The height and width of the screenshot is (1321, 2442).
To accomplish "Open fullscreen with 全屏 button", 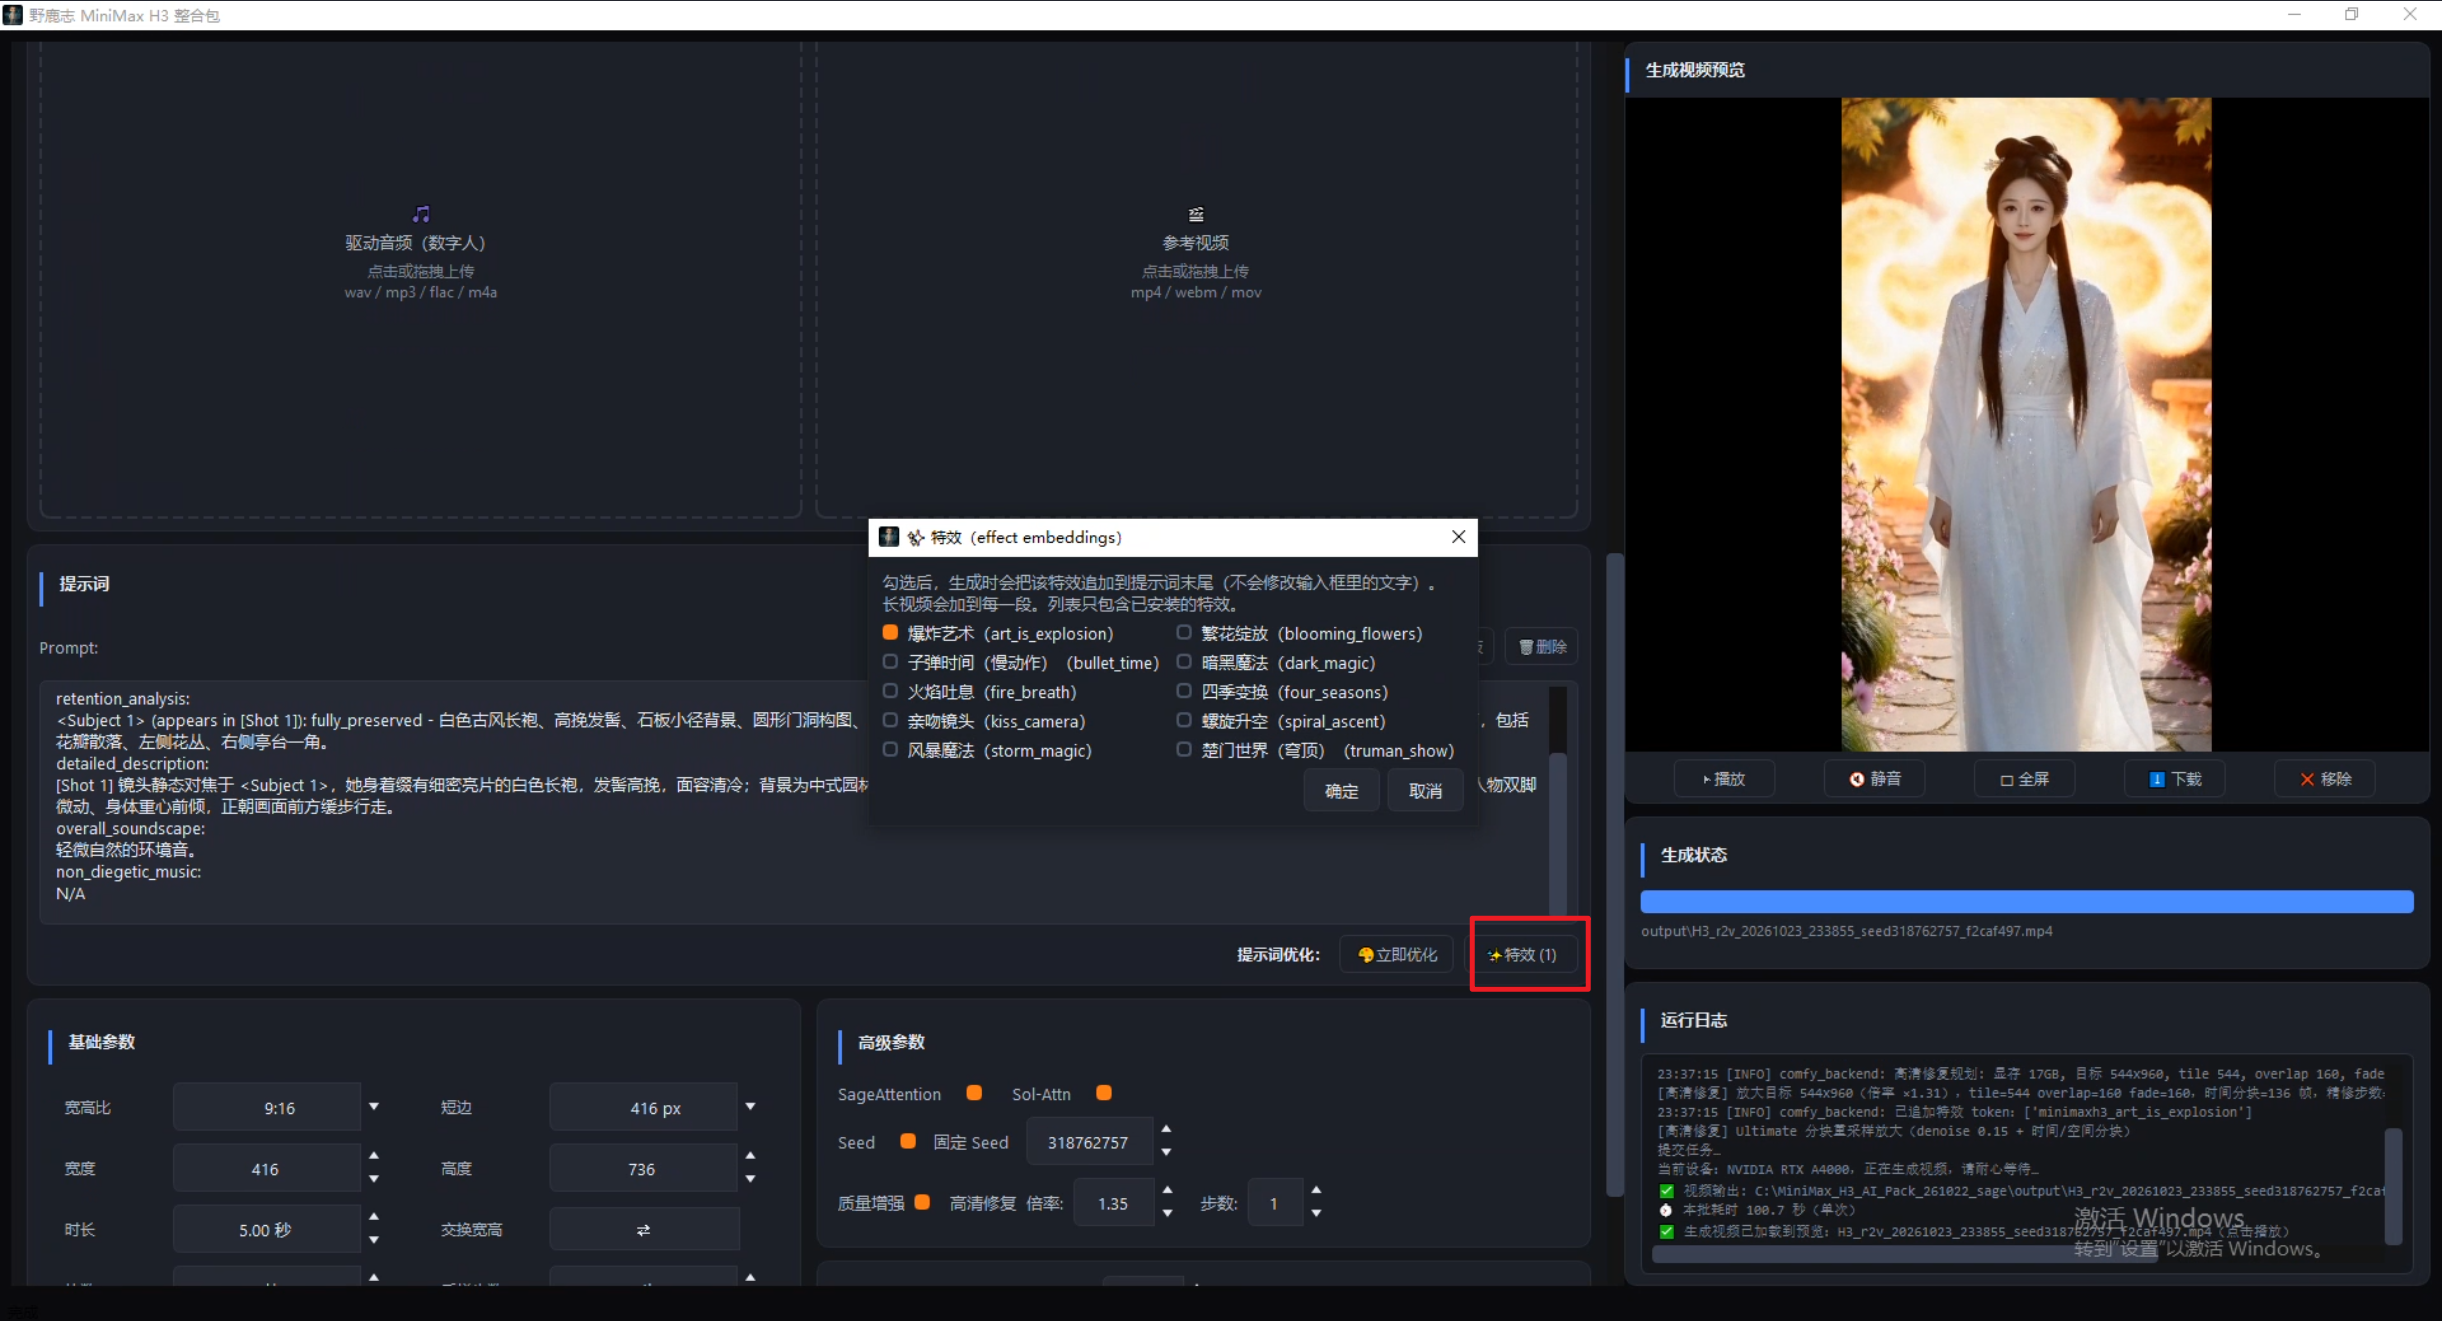I will (x=2024, y=779).
